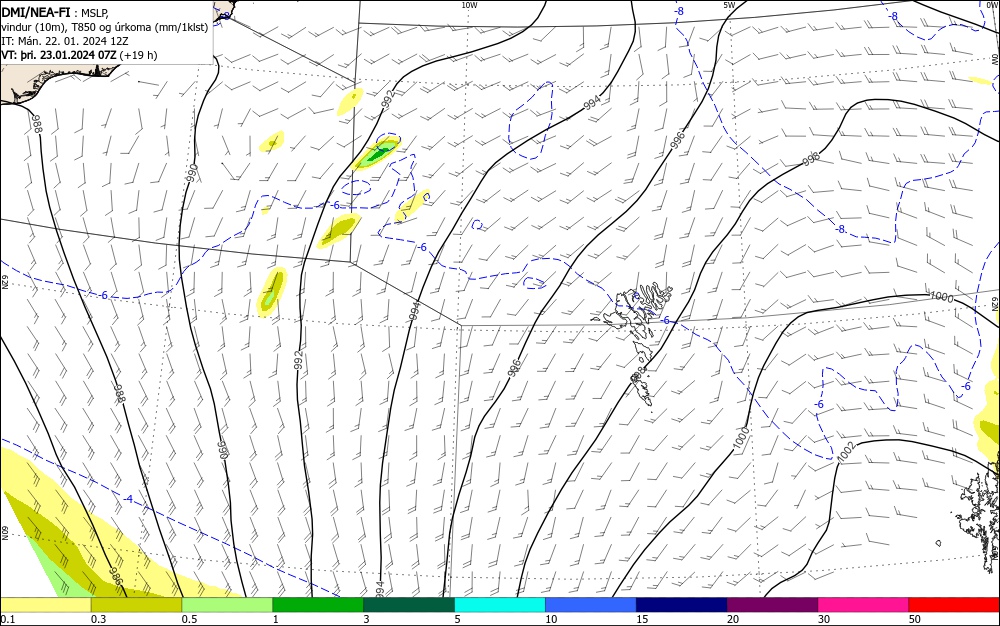Image resolution: width=1000 pixels, height=626 pixels.
Task: Pick the dark green 3–5 legend swatch
Action: pyautogui.click(x=409, y=605)
